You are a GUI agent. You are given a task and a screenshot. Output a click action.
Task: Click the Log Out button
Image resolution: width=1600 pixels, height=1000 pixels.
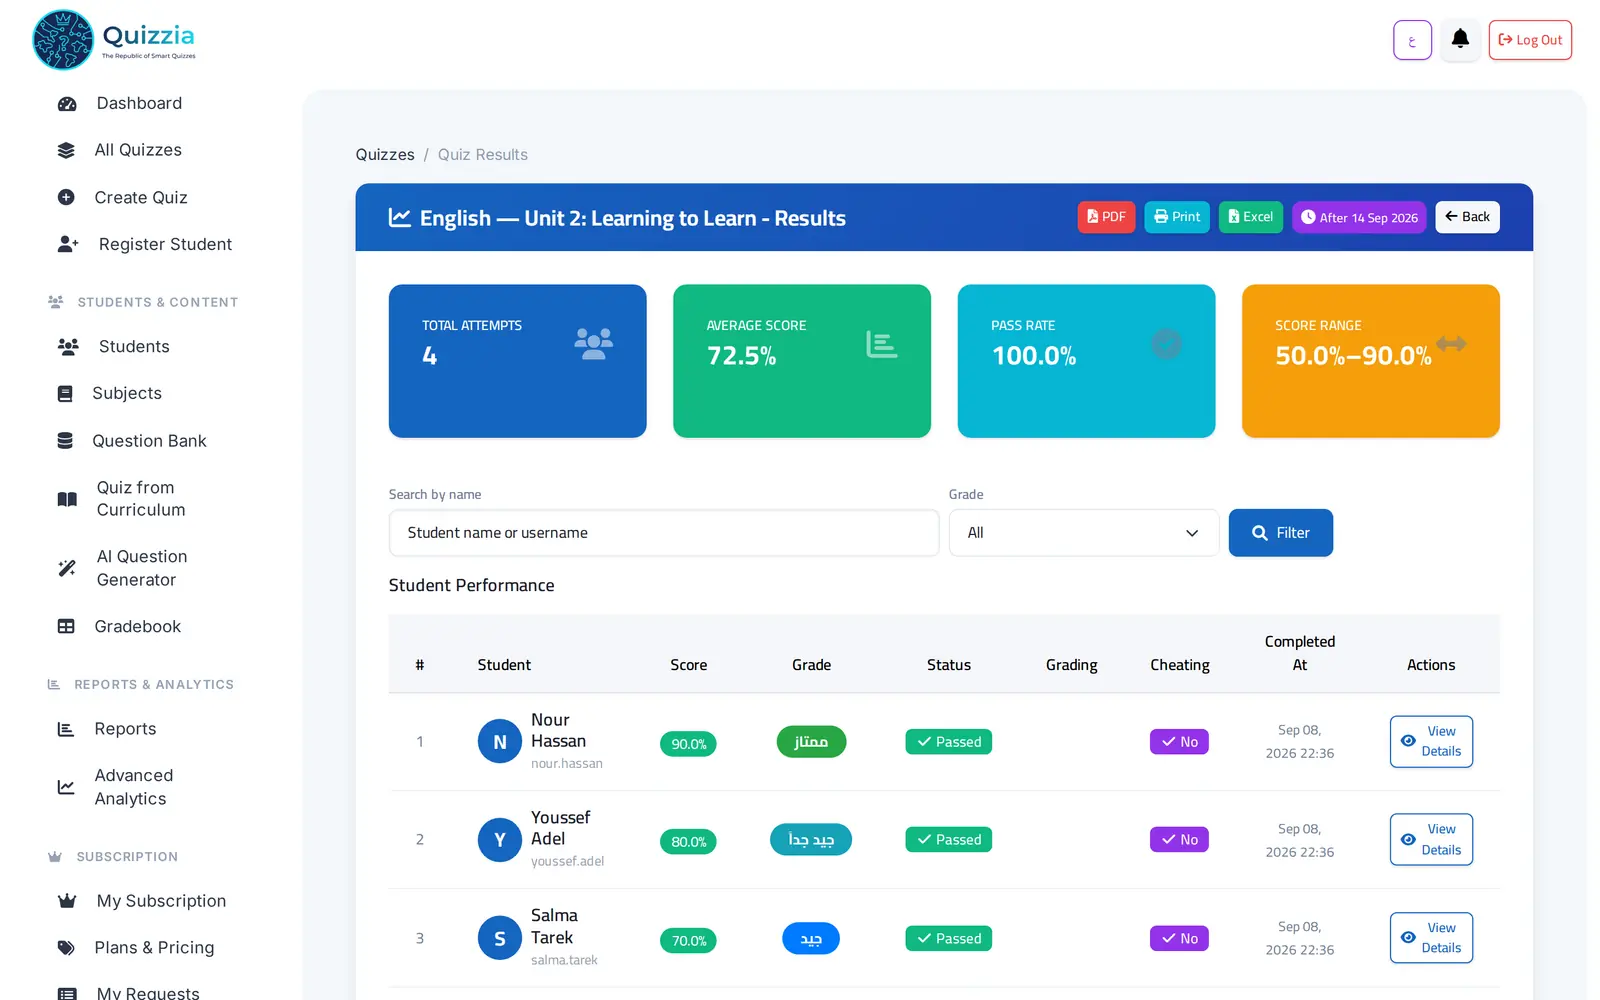pyautogui.click(x=1530, y=40)
